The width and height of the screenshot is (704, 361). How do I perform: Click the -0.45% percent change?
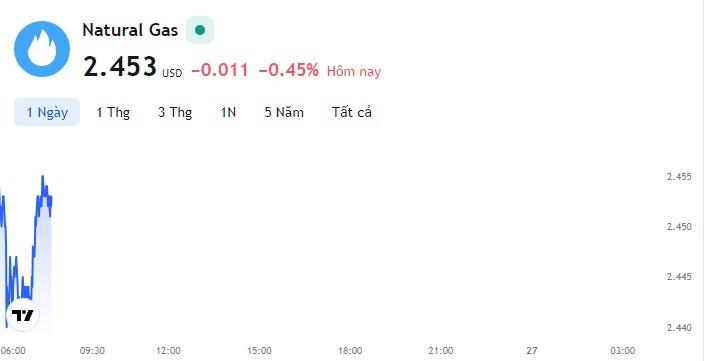click(289, 70)
